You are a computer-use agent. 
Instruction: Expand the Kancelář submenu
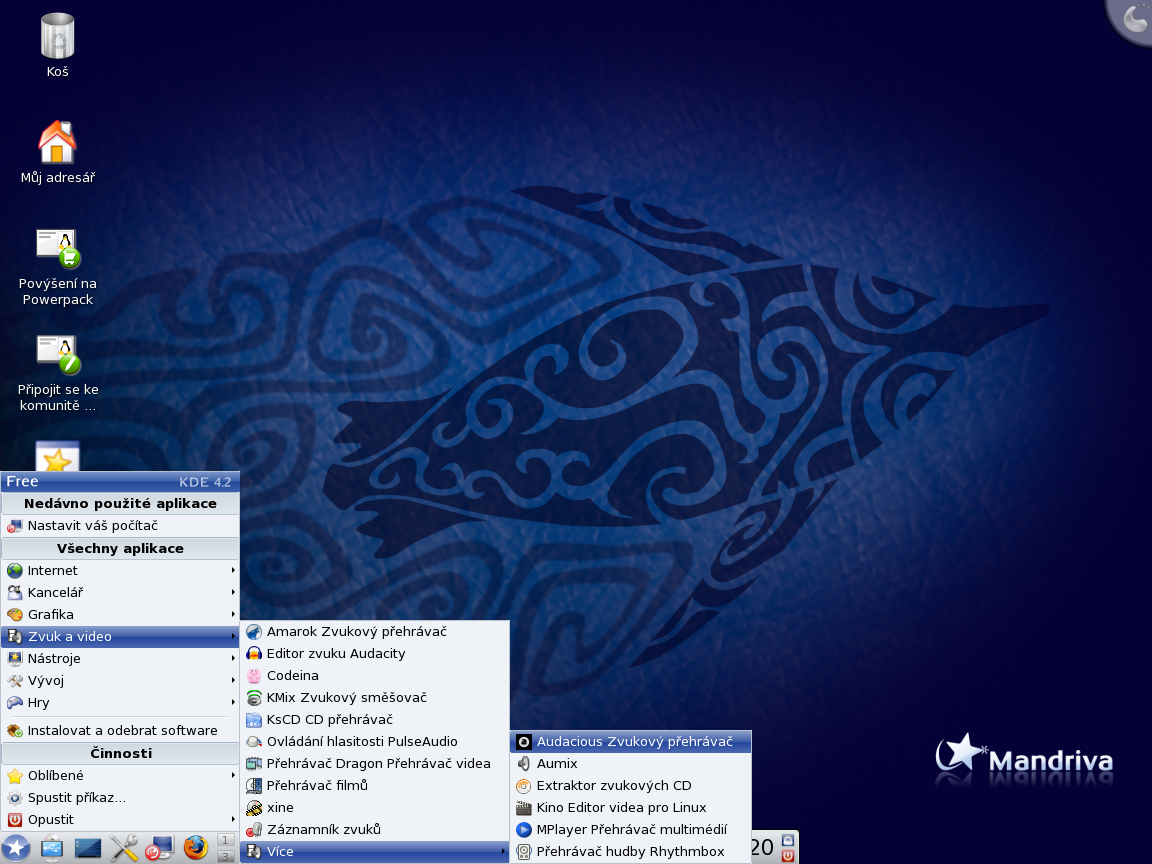[120, 593]
